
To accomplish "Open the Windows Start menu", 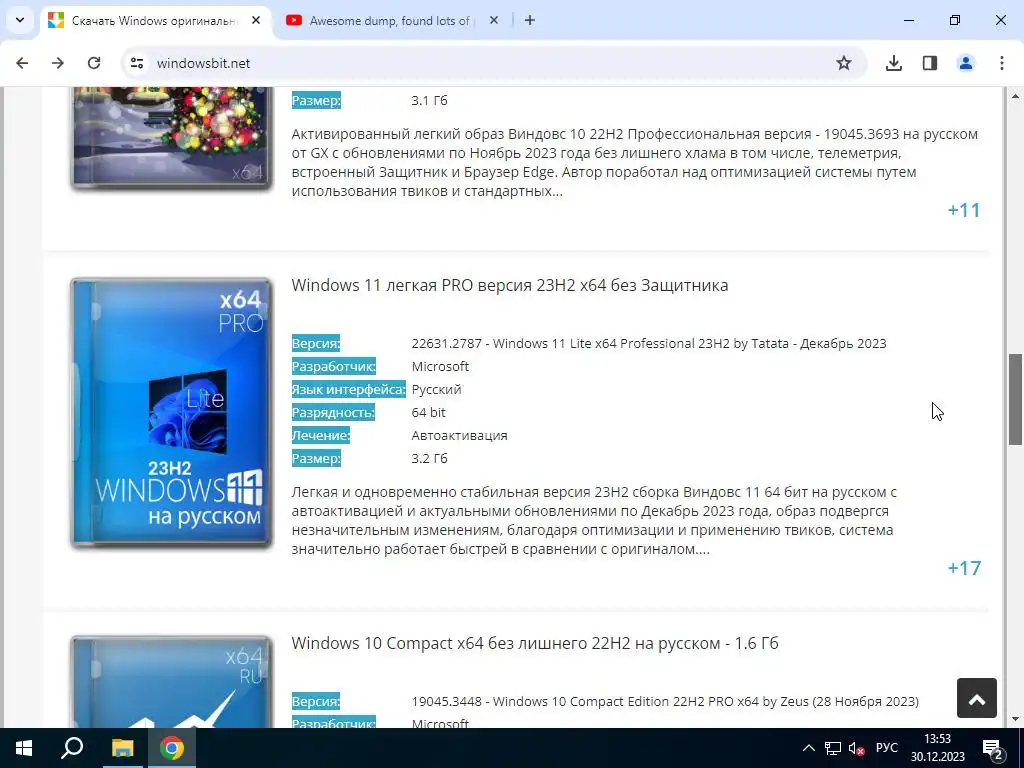I will [x=24, y=748].
